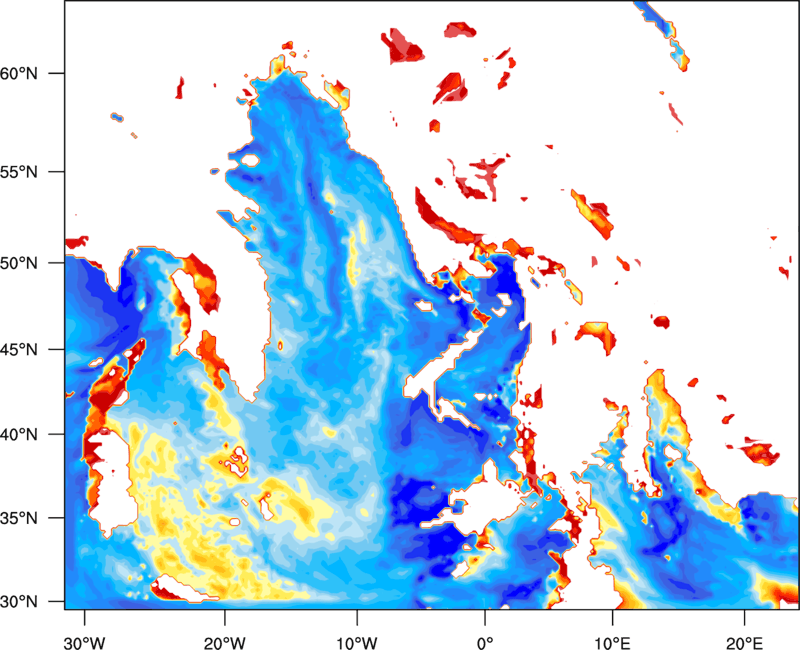The image size is (800, 650).
Task: Click the 30°N latitude label
Action: (x=19, y=602)
